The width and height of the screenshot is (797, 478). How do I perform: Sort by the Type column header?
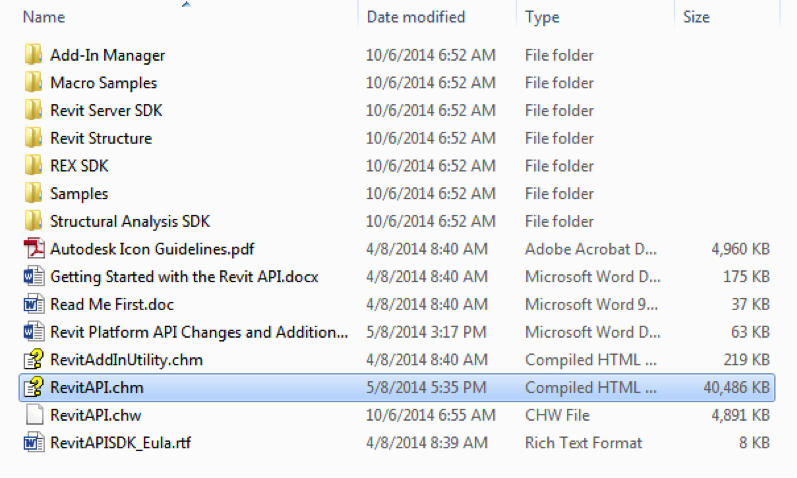click(542, 17)
